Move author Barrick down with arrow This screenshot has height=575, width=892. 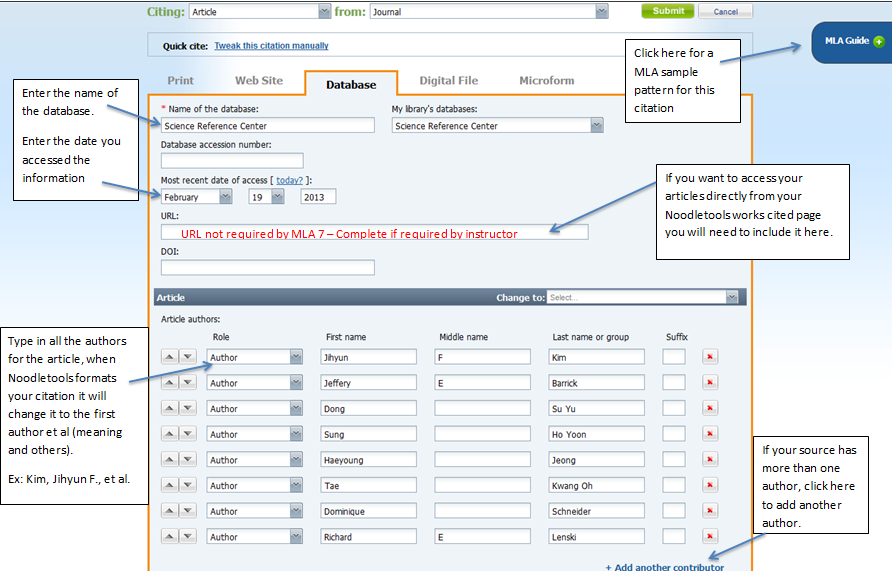click(188, 383)
